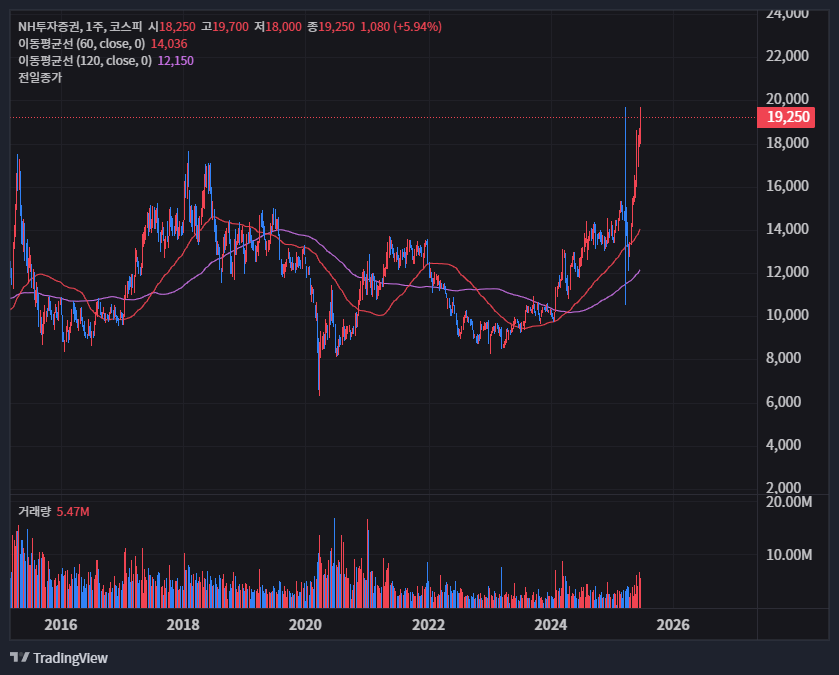Viewport: 839px width, 675px height.
Task: Click the 10.00M volume axis label
Action: pos(789,555)
